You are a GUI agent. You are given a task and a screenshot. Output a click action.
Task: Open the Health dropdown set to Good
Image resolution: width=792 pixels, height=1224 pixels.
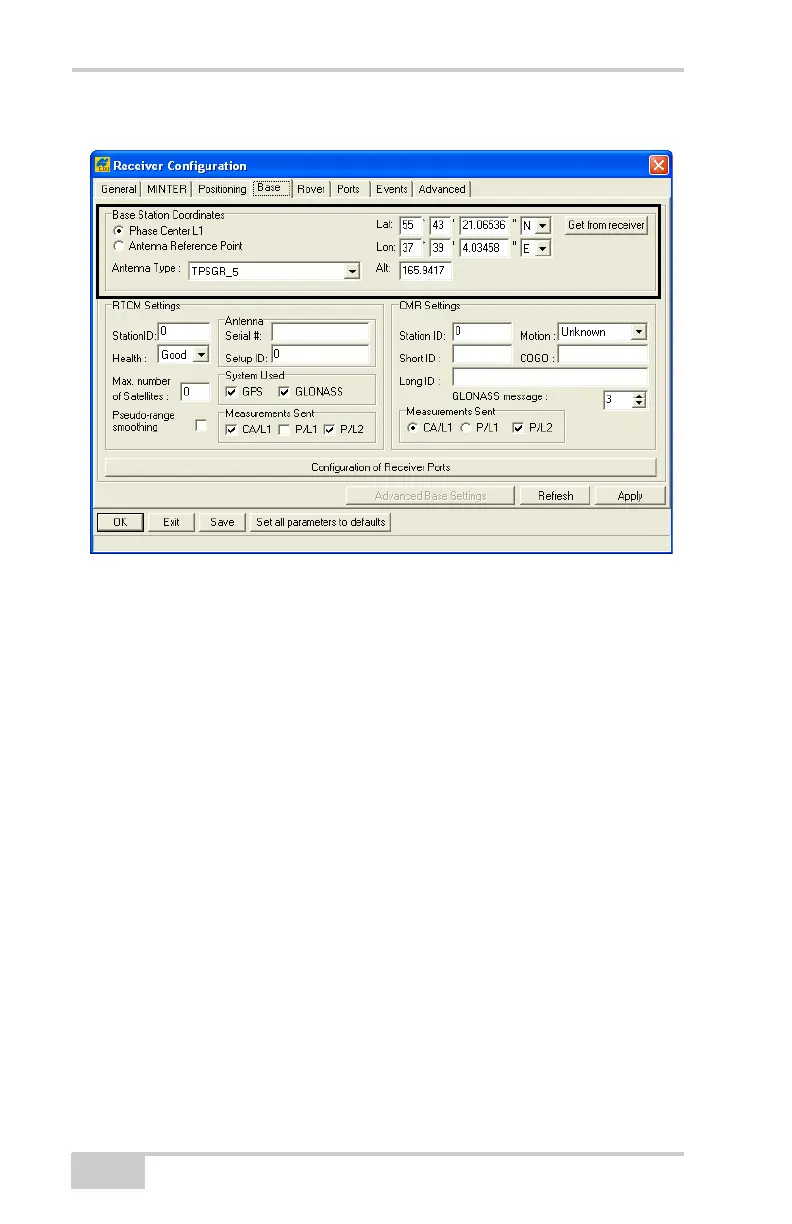click(200, 354)
